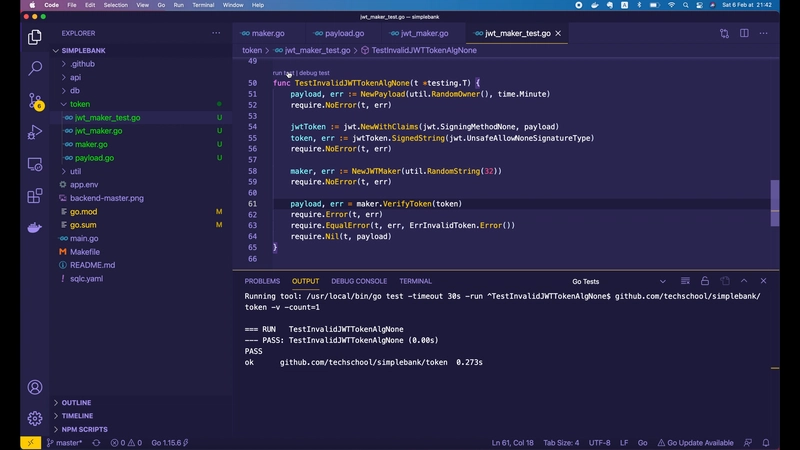Open the Run and Debug view
The height and width of the screenshot is (450, 800).
[35, 132]
